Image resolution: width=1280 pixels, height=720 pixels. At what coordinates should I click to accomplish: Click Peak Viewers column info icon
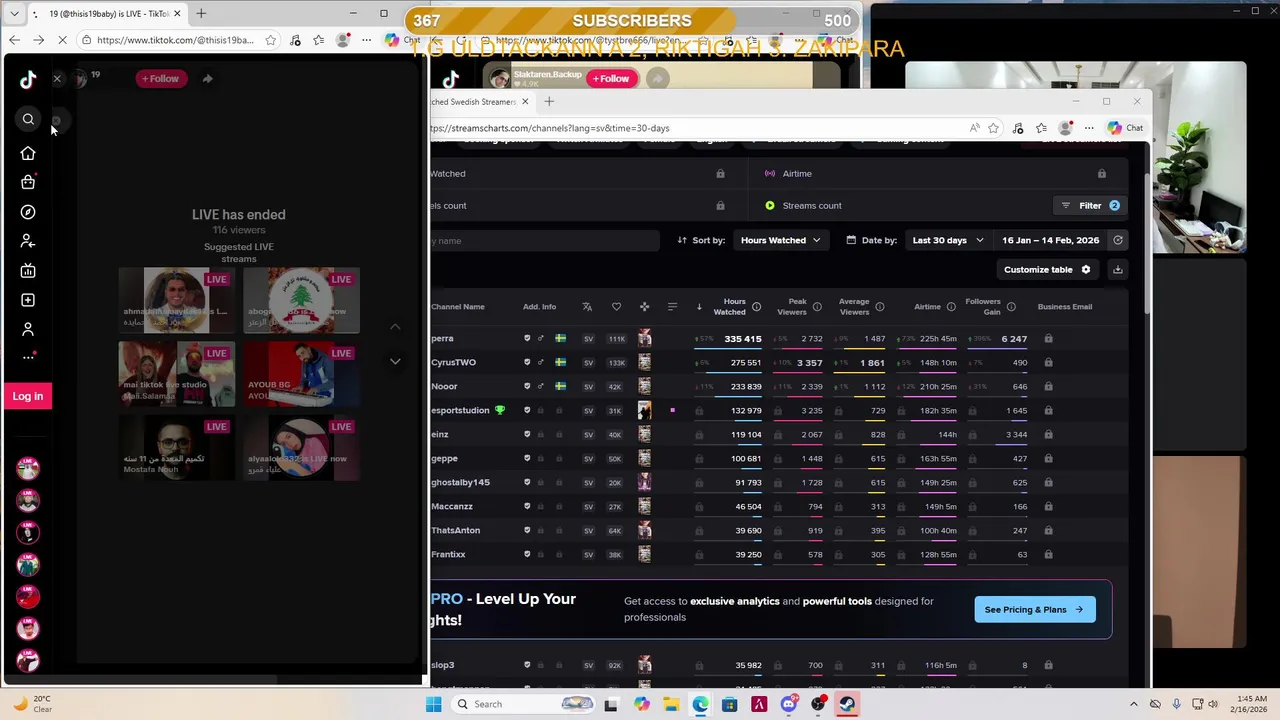[817, 307]
